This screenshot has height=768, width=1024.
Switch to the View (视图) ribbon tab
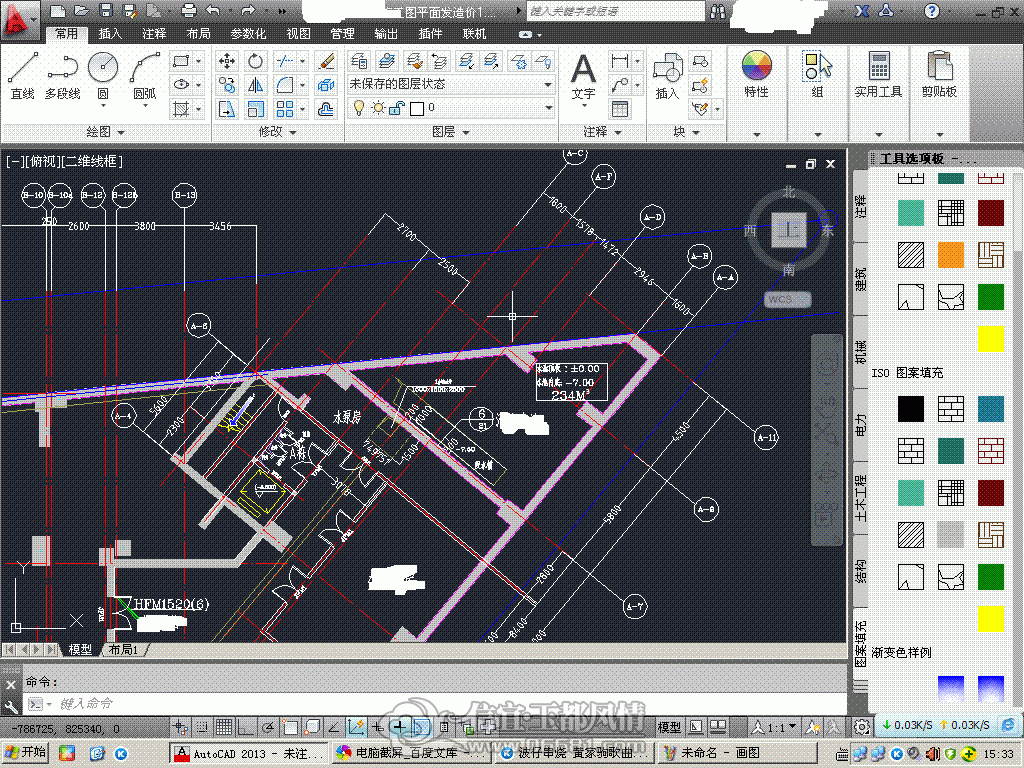pyautogui.click(x=298, y=33)
